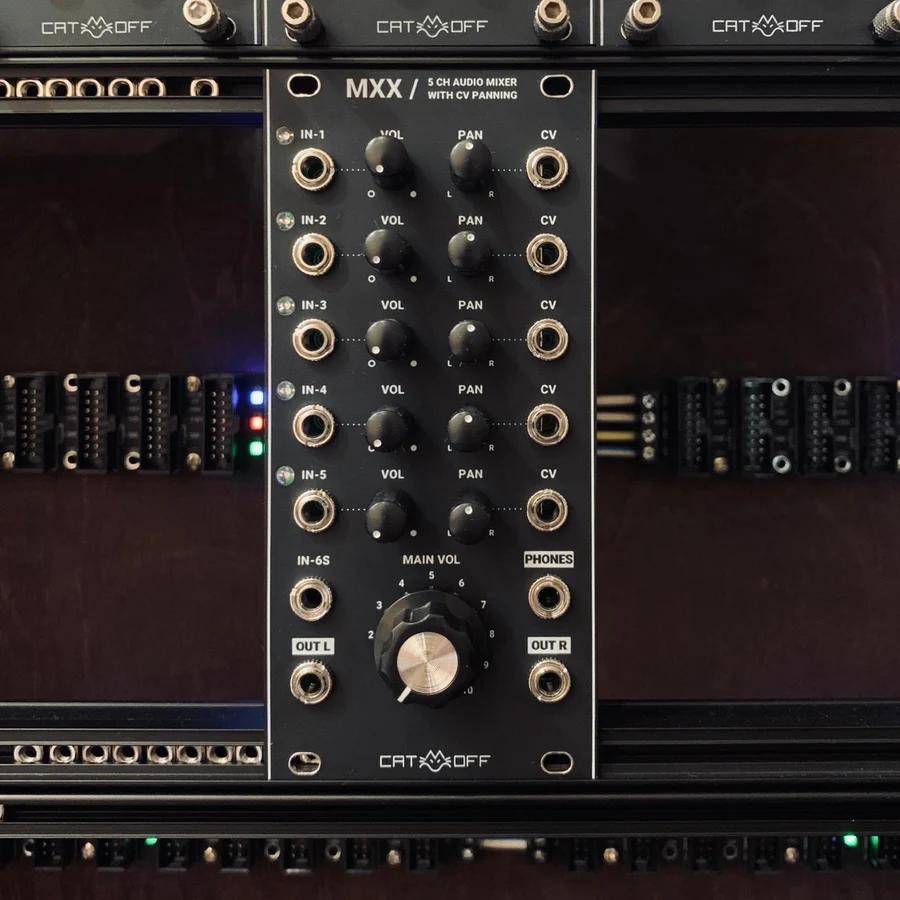Click the OUT R output jack
900x900 pixels.
[549, 681]
